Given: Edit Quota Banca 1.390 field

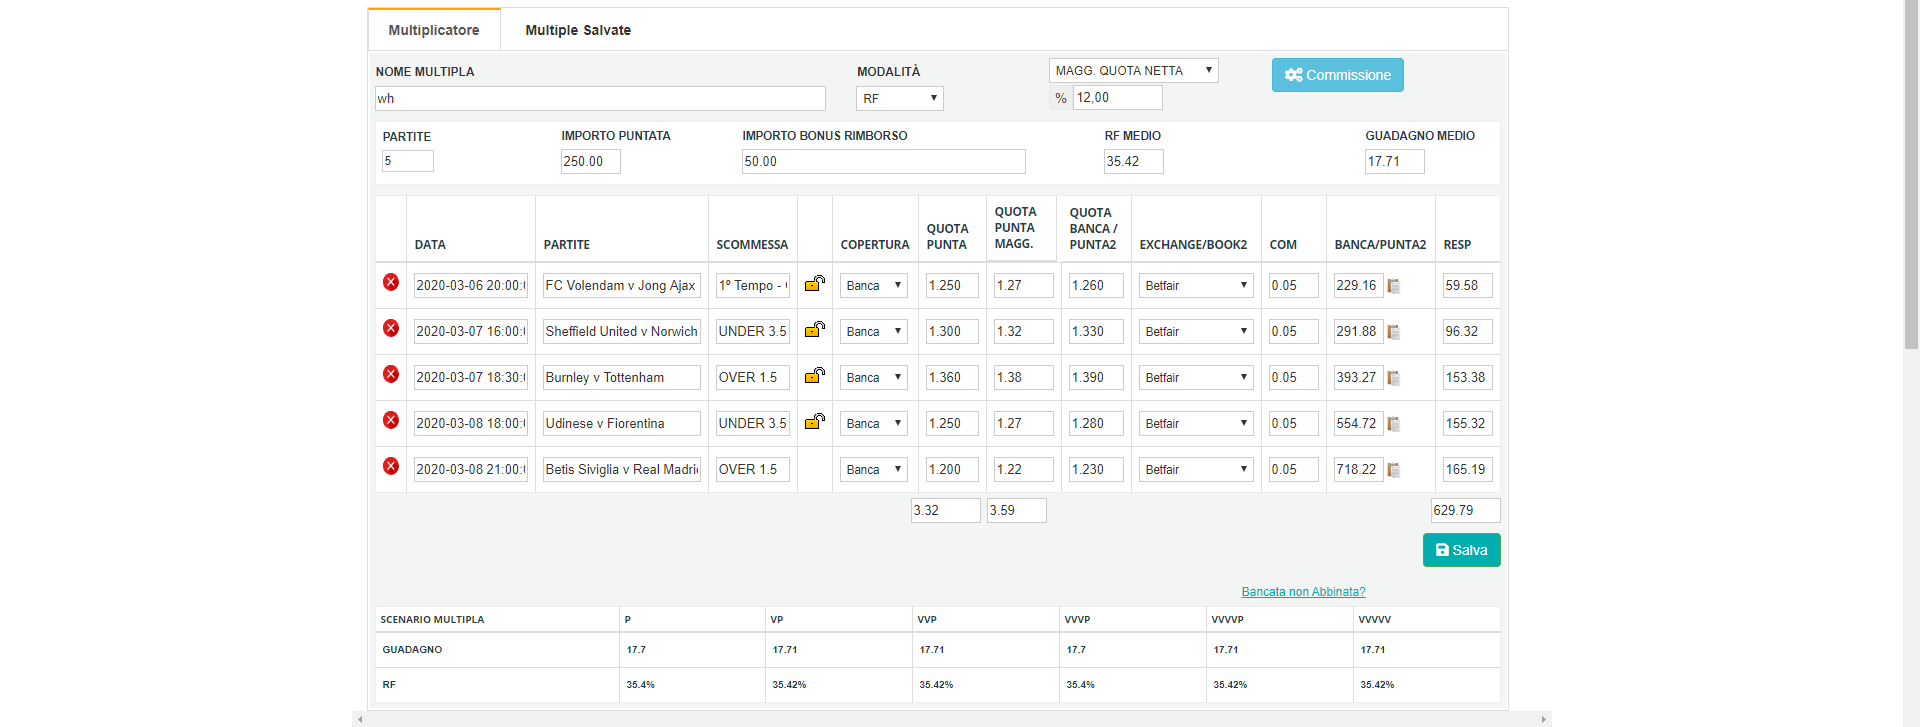Looking at the screenshot, I should (1097, 377).
